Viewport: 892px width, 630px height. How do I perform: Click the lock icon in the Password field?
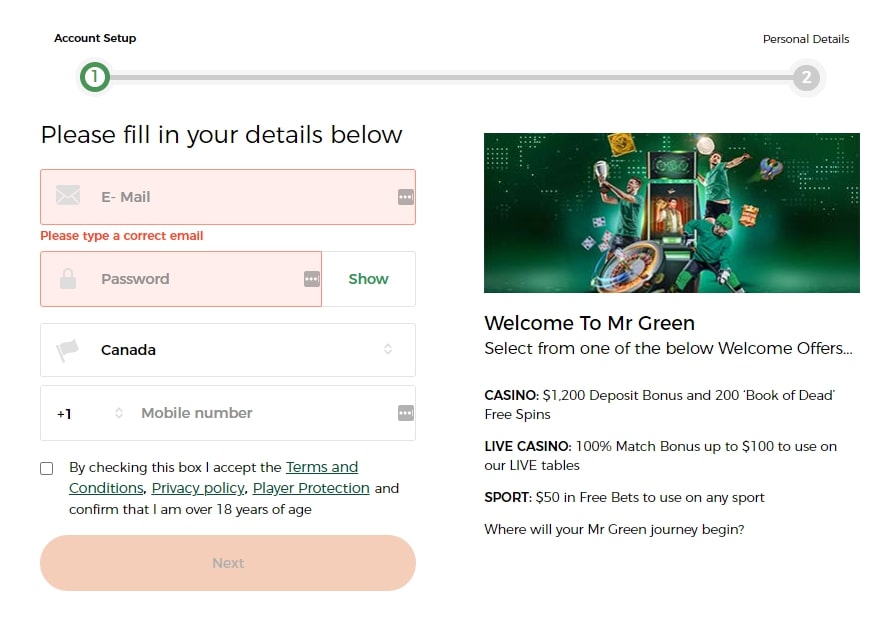click(x=66, y=278)
